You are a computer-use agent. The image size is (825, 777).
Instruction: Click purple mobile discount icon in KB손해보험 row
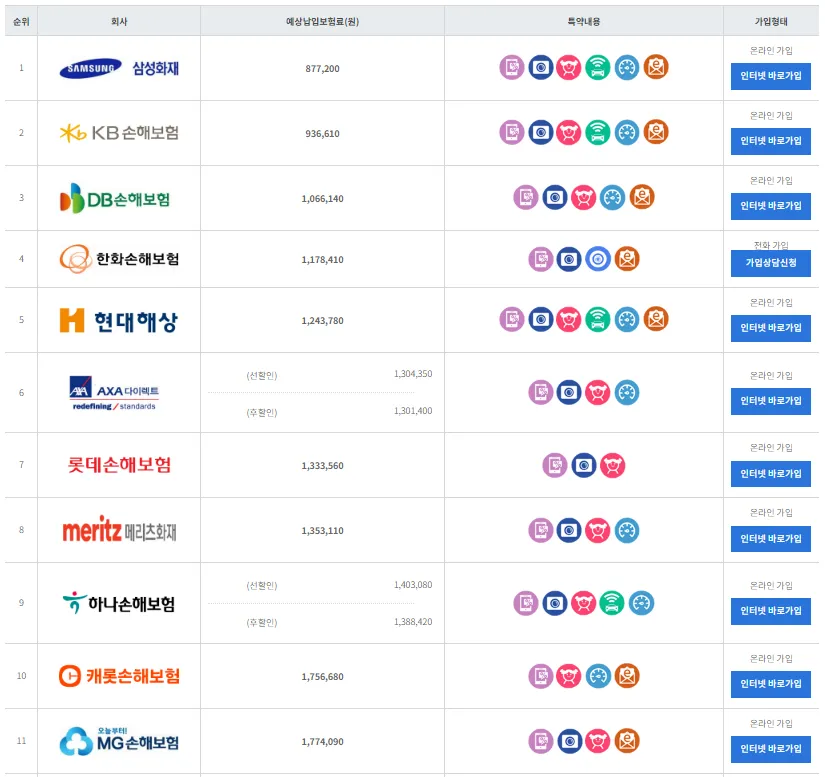click(x=511, y=133)
